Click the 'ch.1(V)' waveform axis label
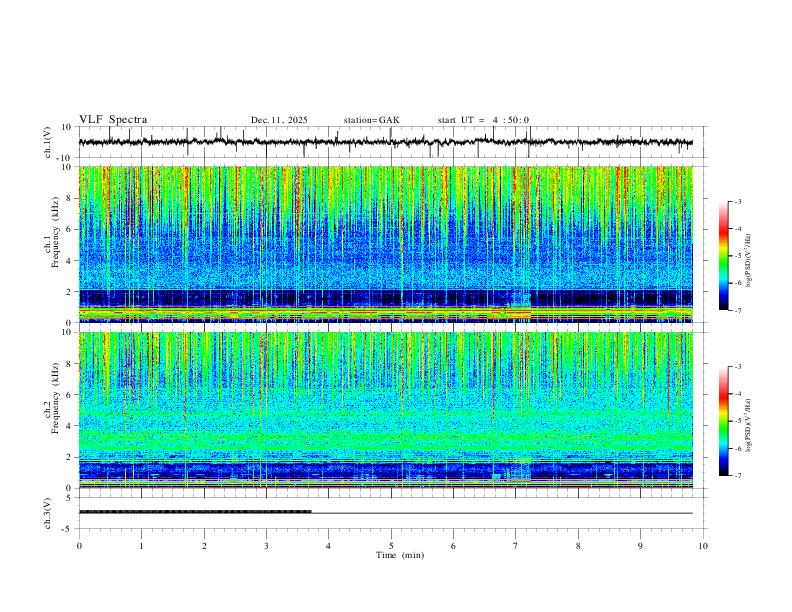Screen dimensions: 792x612 (48, 142)
